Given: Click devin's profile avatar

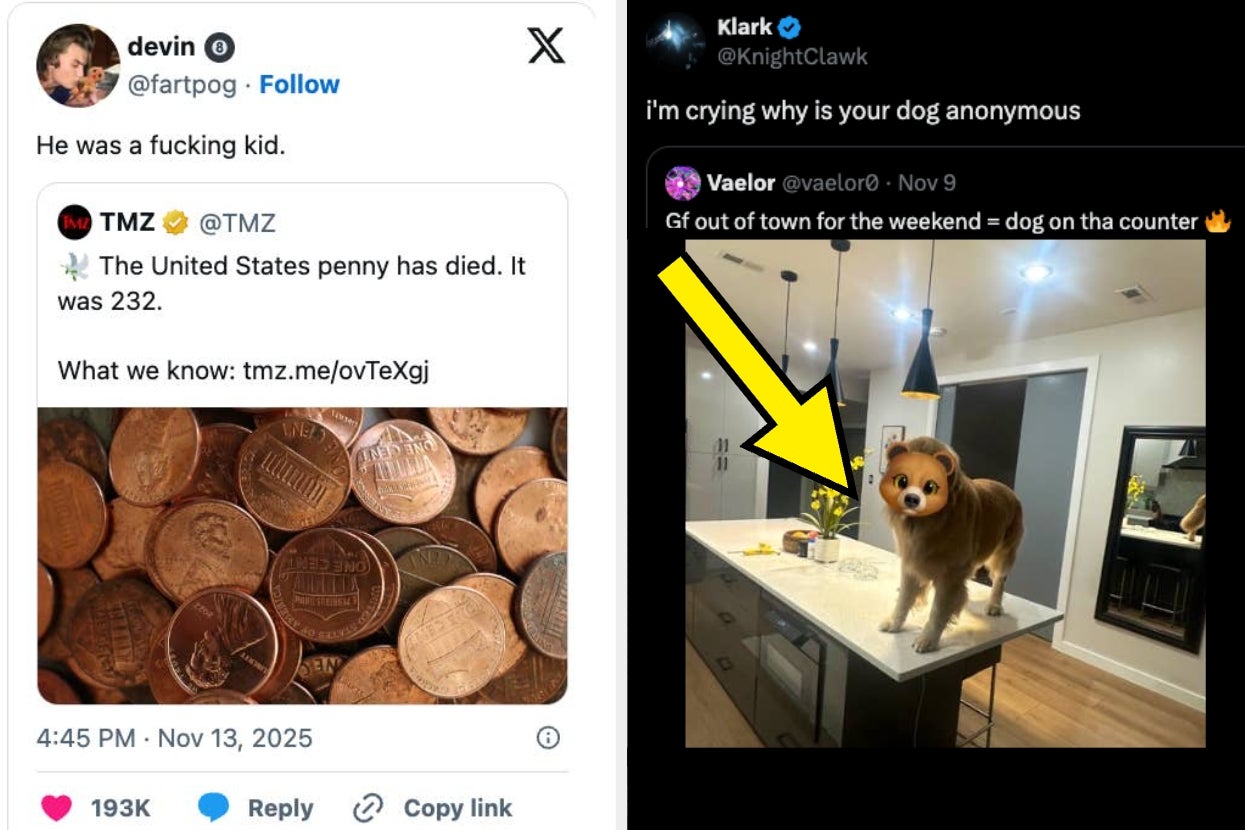Looking at the screenshot, I should 78,65.
